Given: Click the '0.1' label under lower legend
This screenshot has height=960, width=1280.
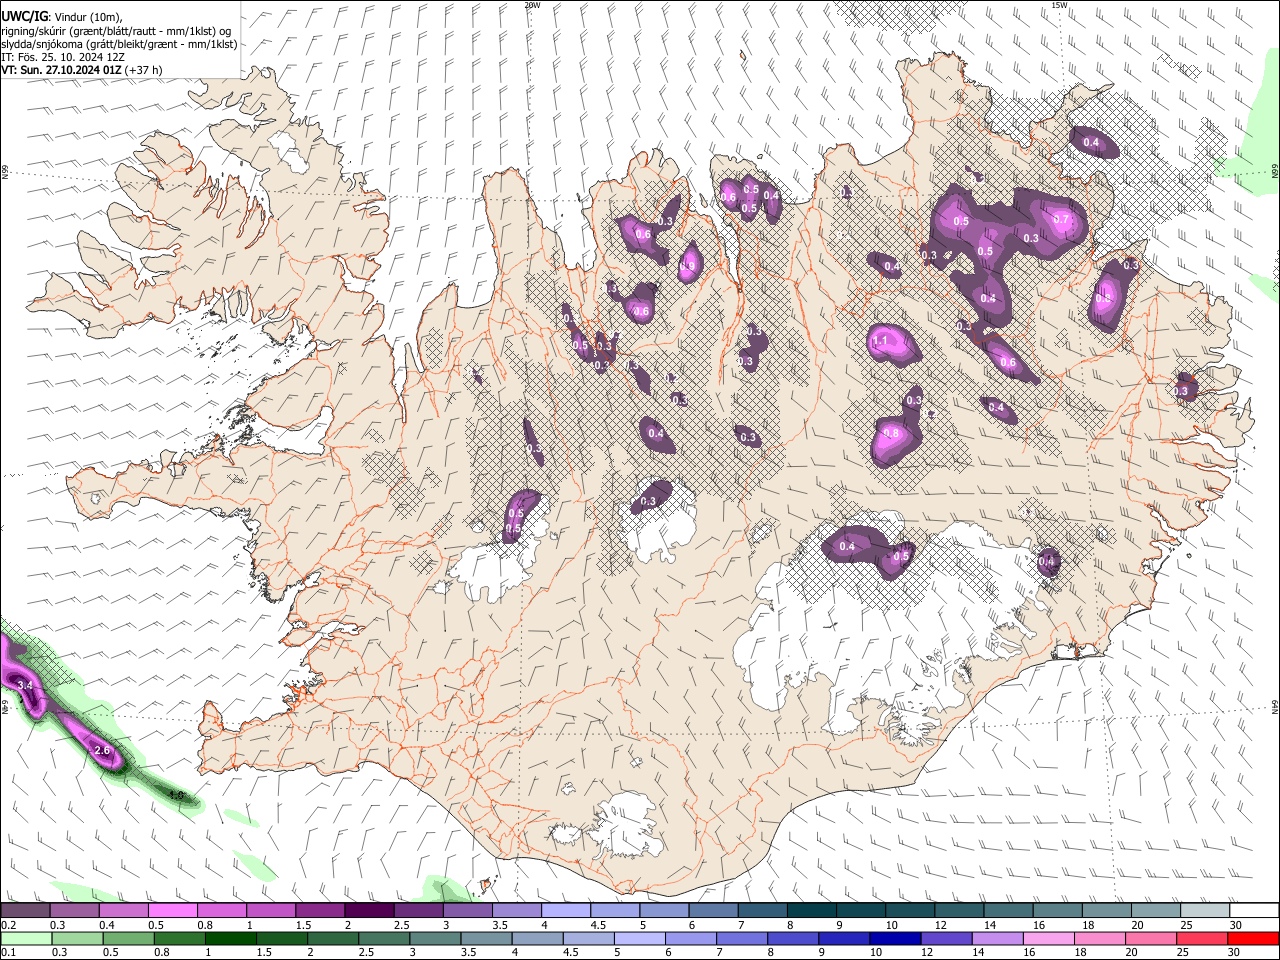Looking at the screenshot, I should [x=8, y=952].
